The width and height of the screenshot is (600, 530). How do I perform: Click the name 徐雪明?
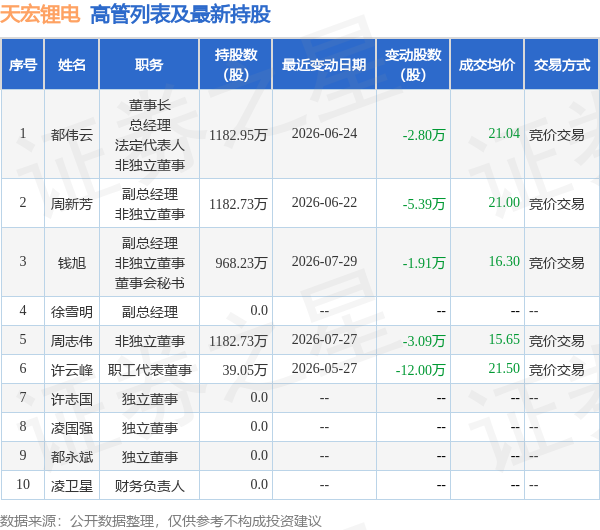pyautogui.click(x=72, y=311)
